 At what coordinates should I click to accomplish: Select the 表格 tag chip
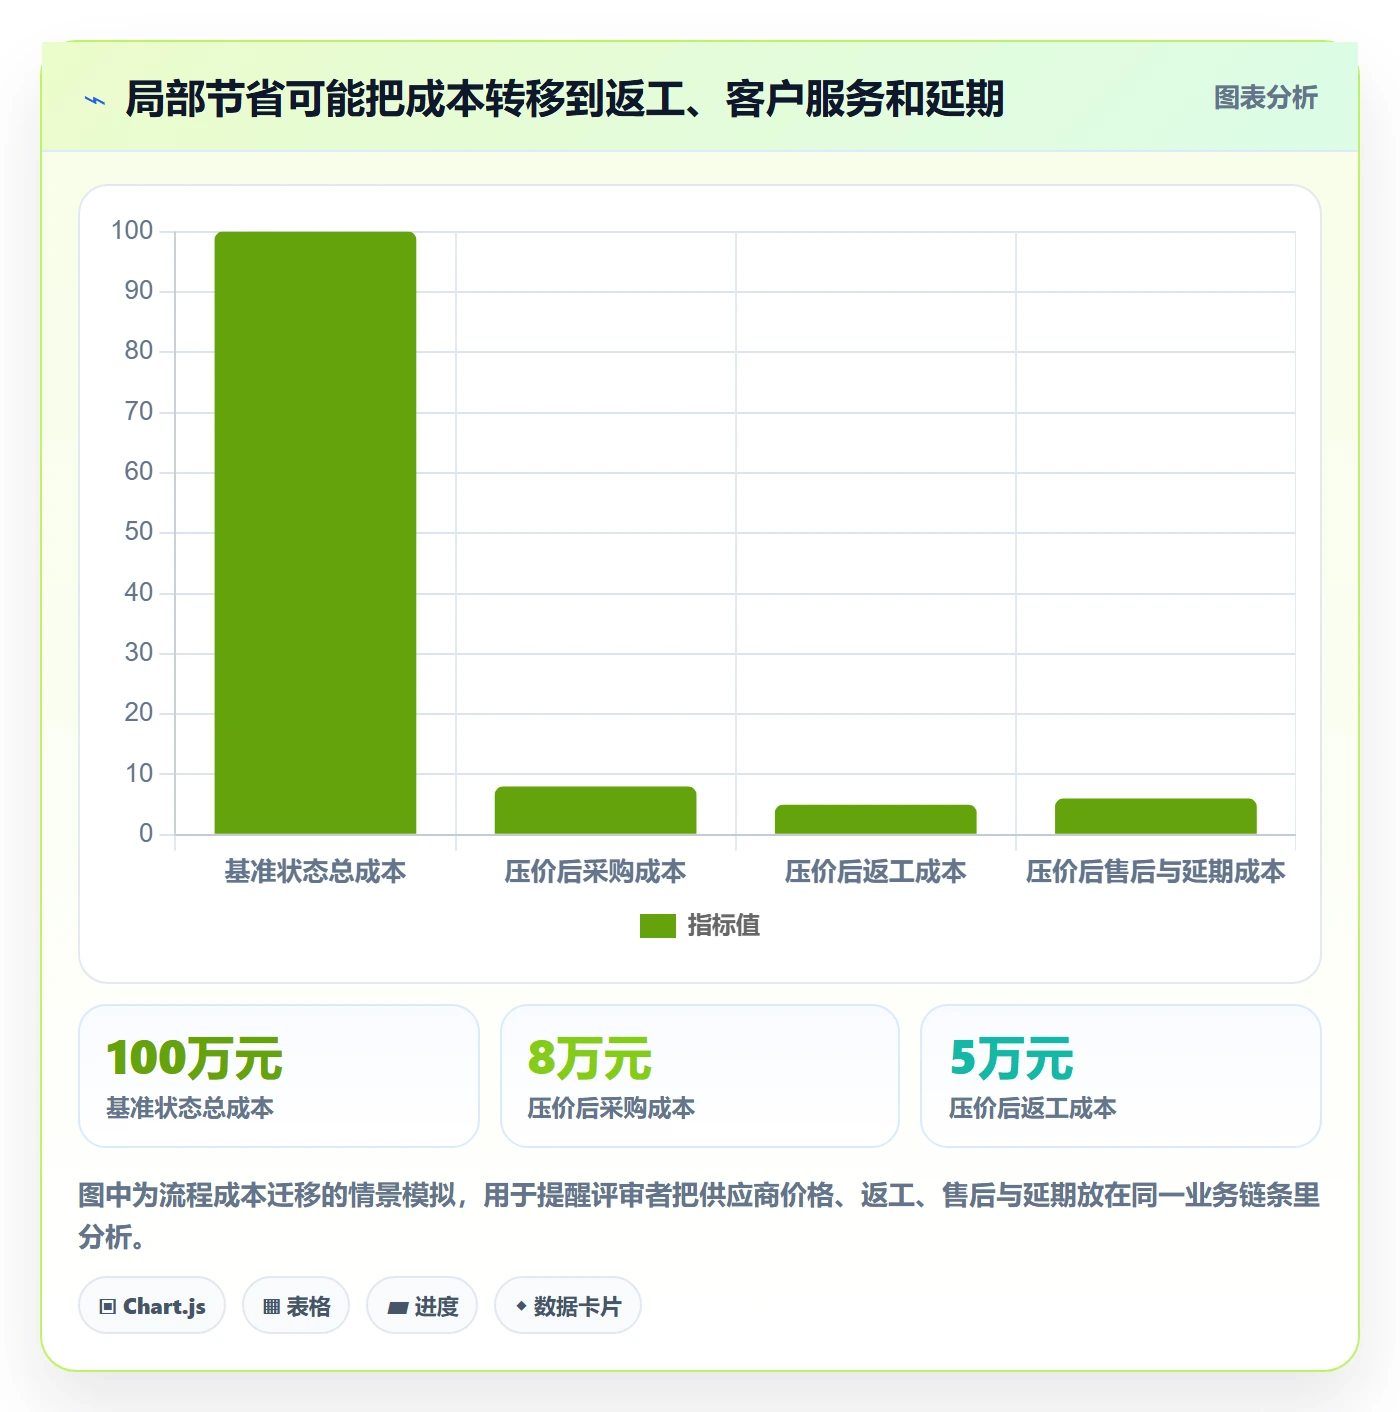tap(296, 1306)
